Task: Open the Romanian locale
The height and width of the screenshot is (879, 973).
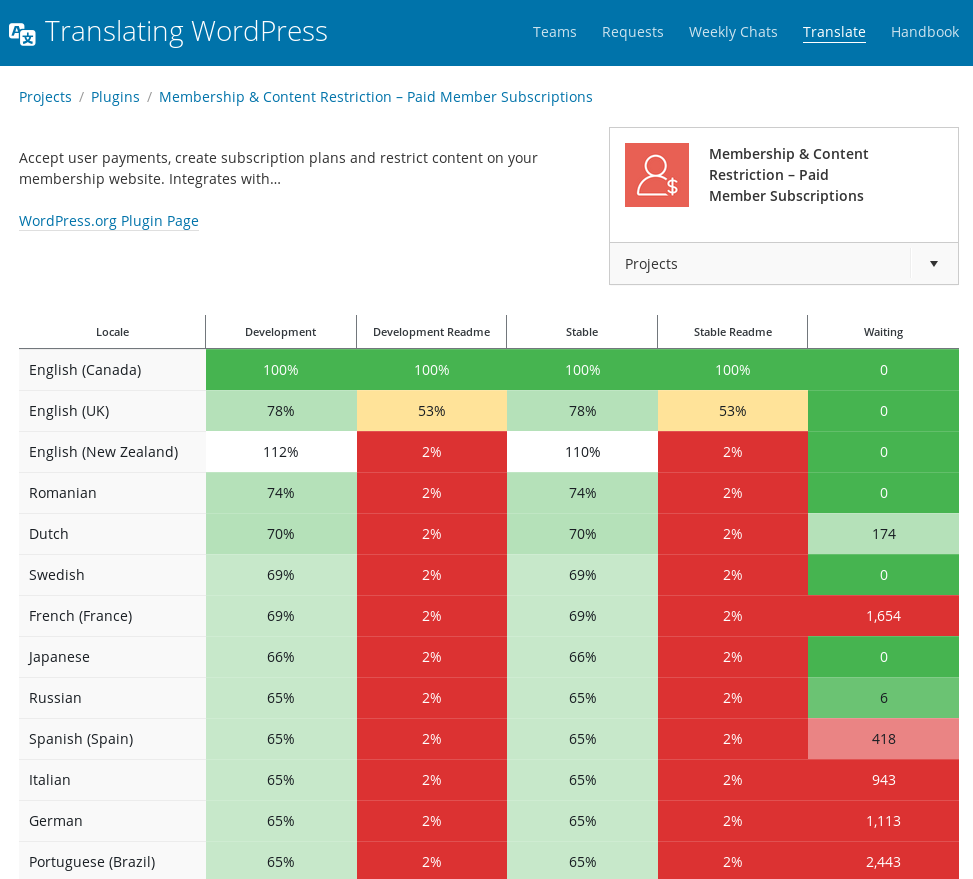Action: coord(63,493)
